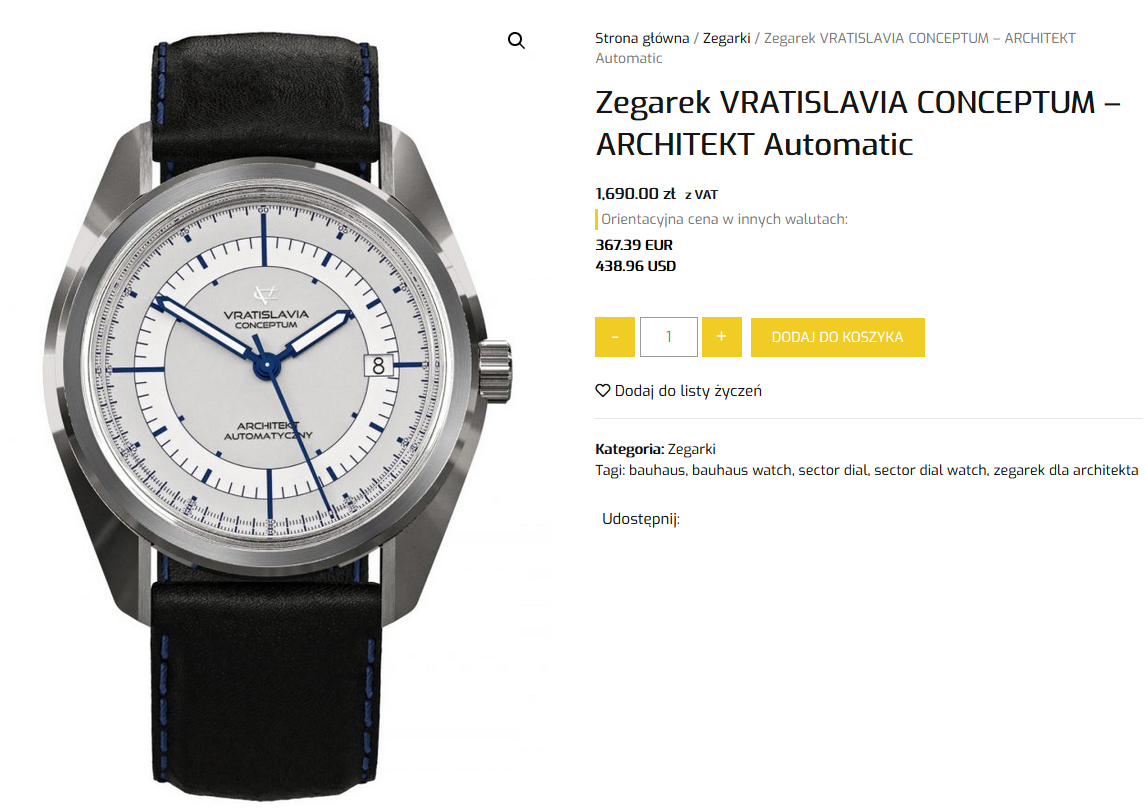The height and width of the screenshot is (810, 1146).
Task: Click the 1,690.00 zł price text
Action: coord(635,194)
